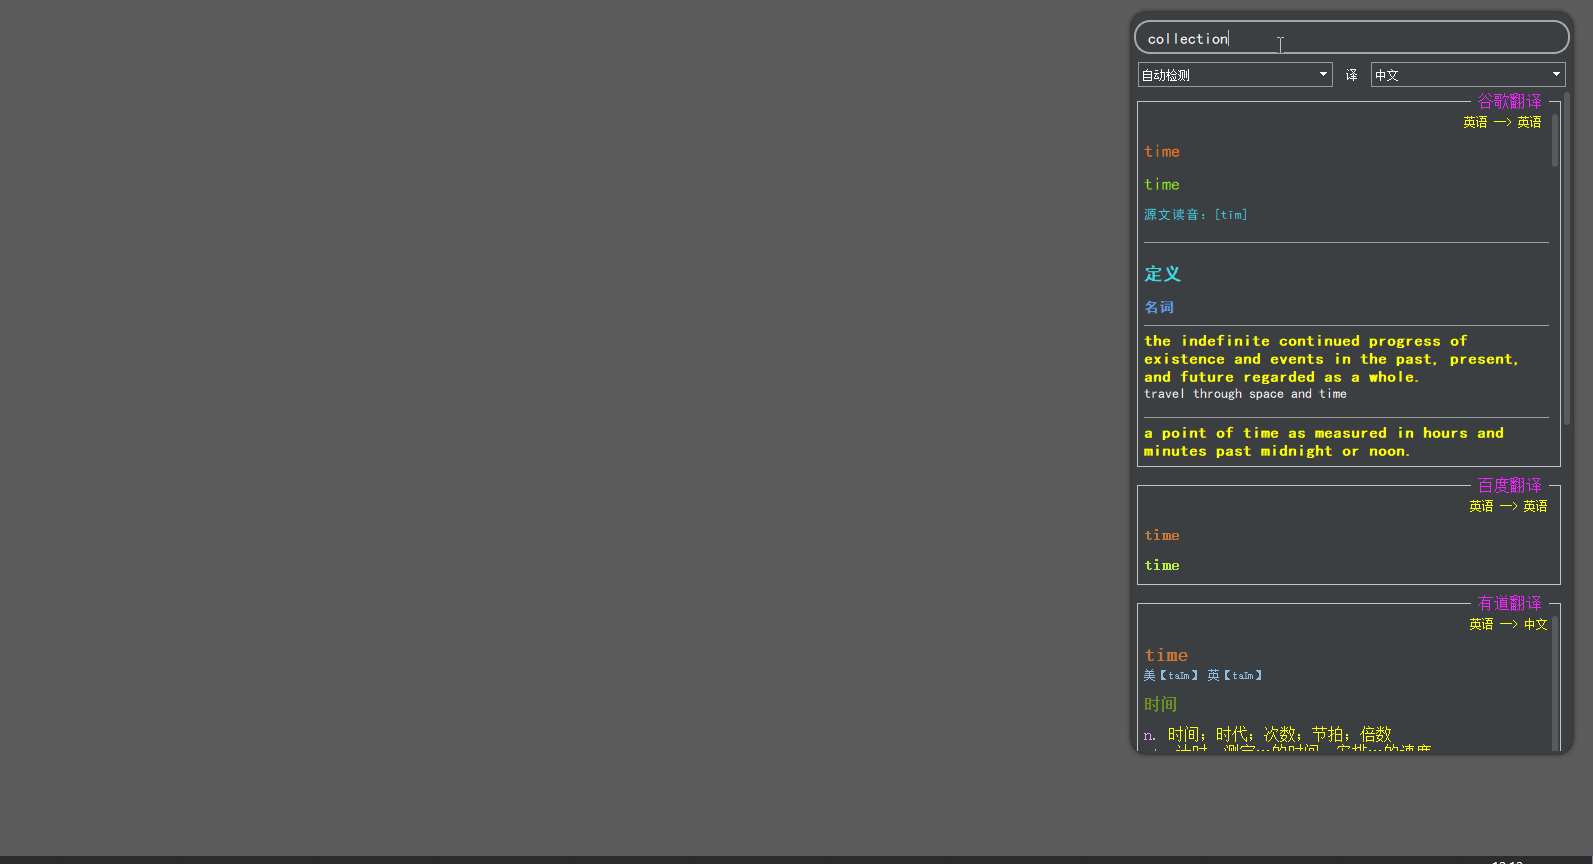Viewport: 1593px width, 864px height.
Task: Click the main results scrollbar at window edge
Action: pyautogui.click(x=1567, y=260)
